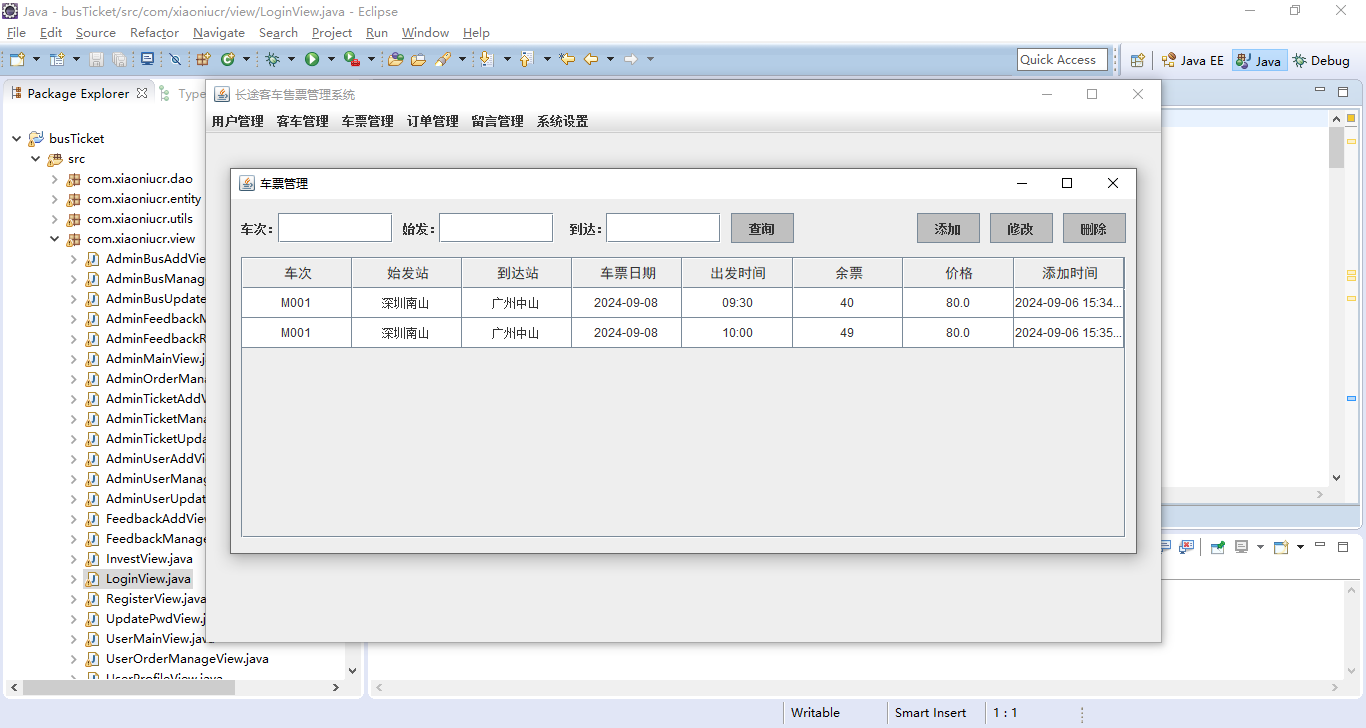Click the Open Console icon
The height and width of the screenshot is (728, 1366).
(x=1281, y=547)
